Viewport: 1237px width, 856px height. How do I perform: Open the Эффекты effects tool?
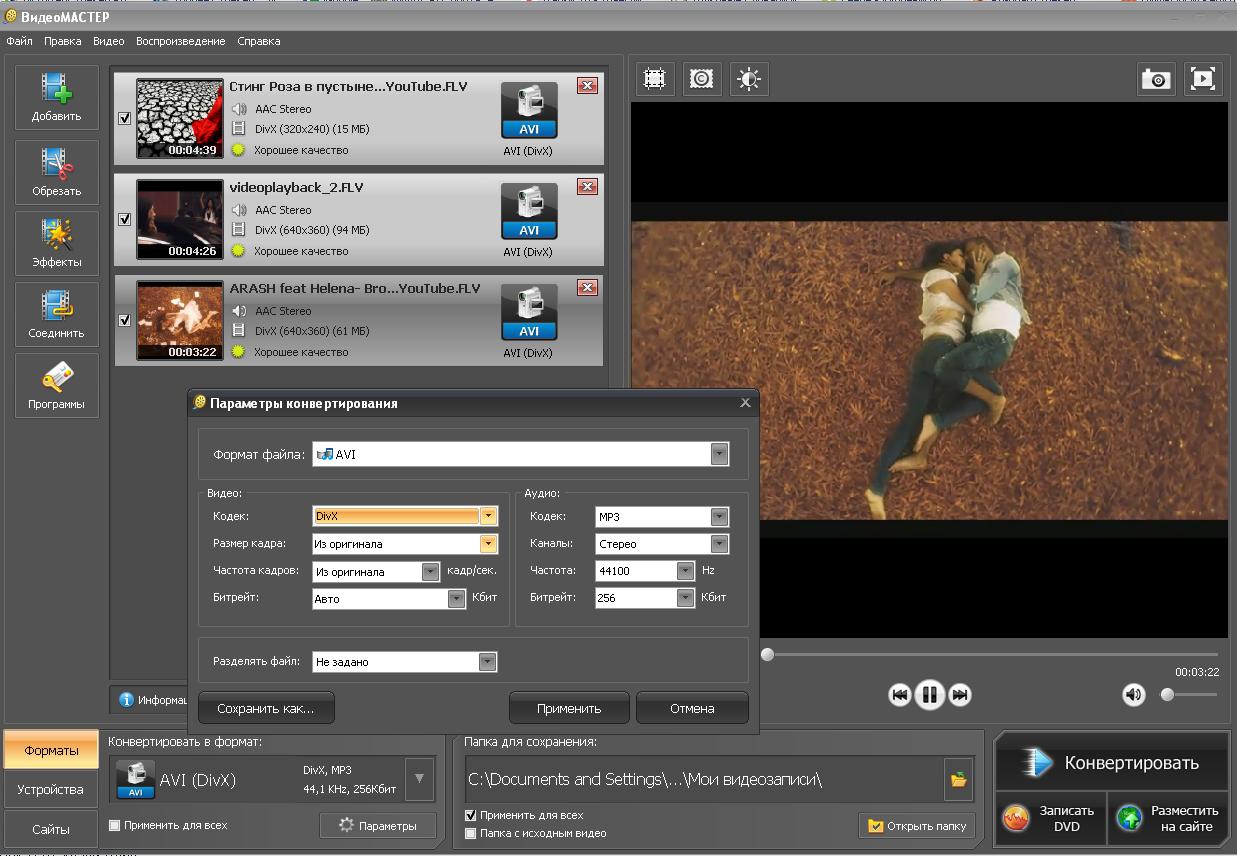pos(57,243)
